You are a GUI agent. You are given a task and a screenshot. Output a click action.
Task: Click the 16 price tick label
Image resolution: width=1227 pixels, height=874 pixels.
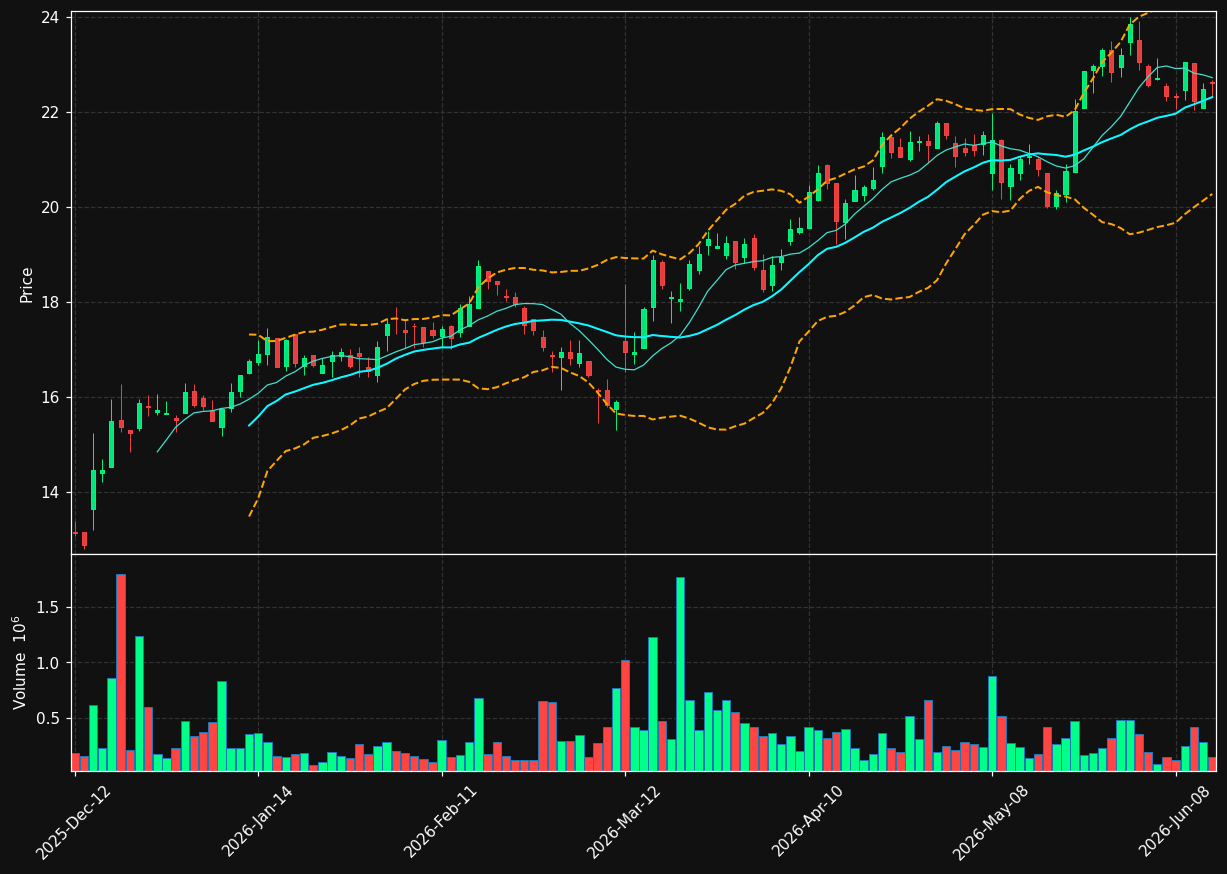(49, 397)
